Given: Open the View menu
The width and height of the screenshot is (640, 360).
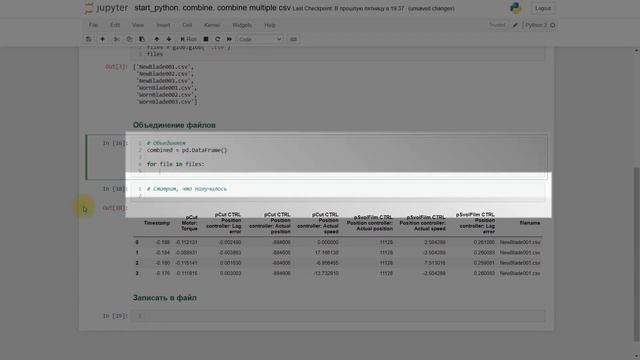Looking at the screenshot, I should coord(138,25).
